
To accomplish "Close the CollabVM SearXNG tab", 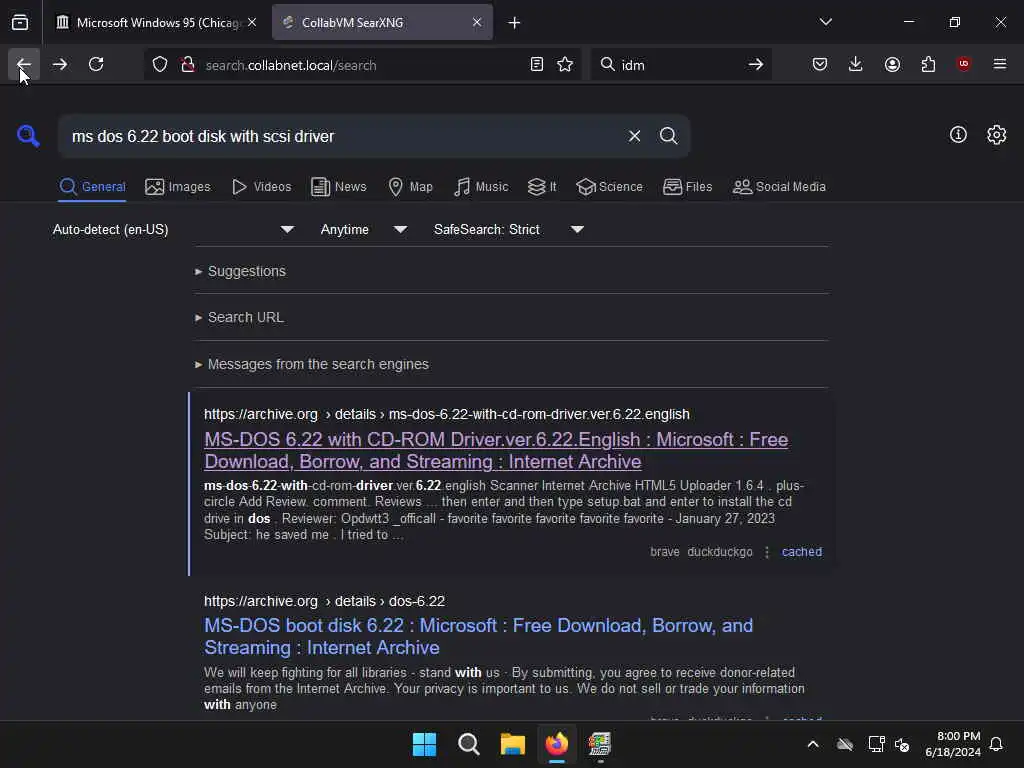I will [x=477, y=22].
